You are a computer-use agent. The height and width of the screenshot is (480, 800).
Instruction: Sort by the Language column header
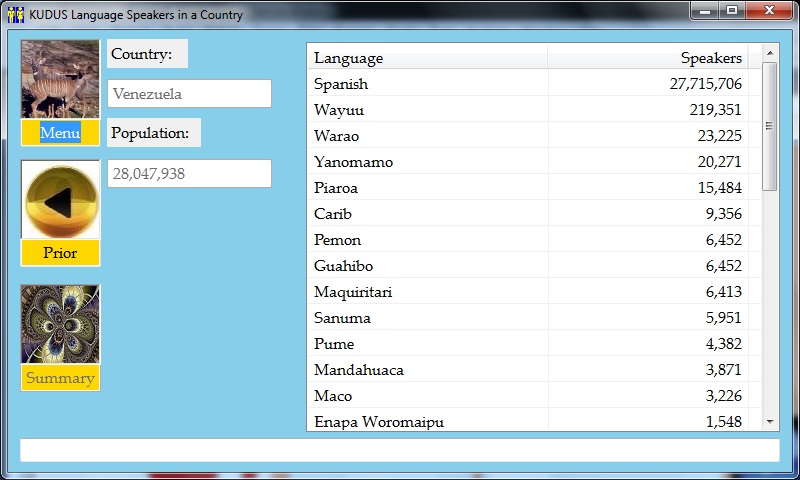pos(427,58)
